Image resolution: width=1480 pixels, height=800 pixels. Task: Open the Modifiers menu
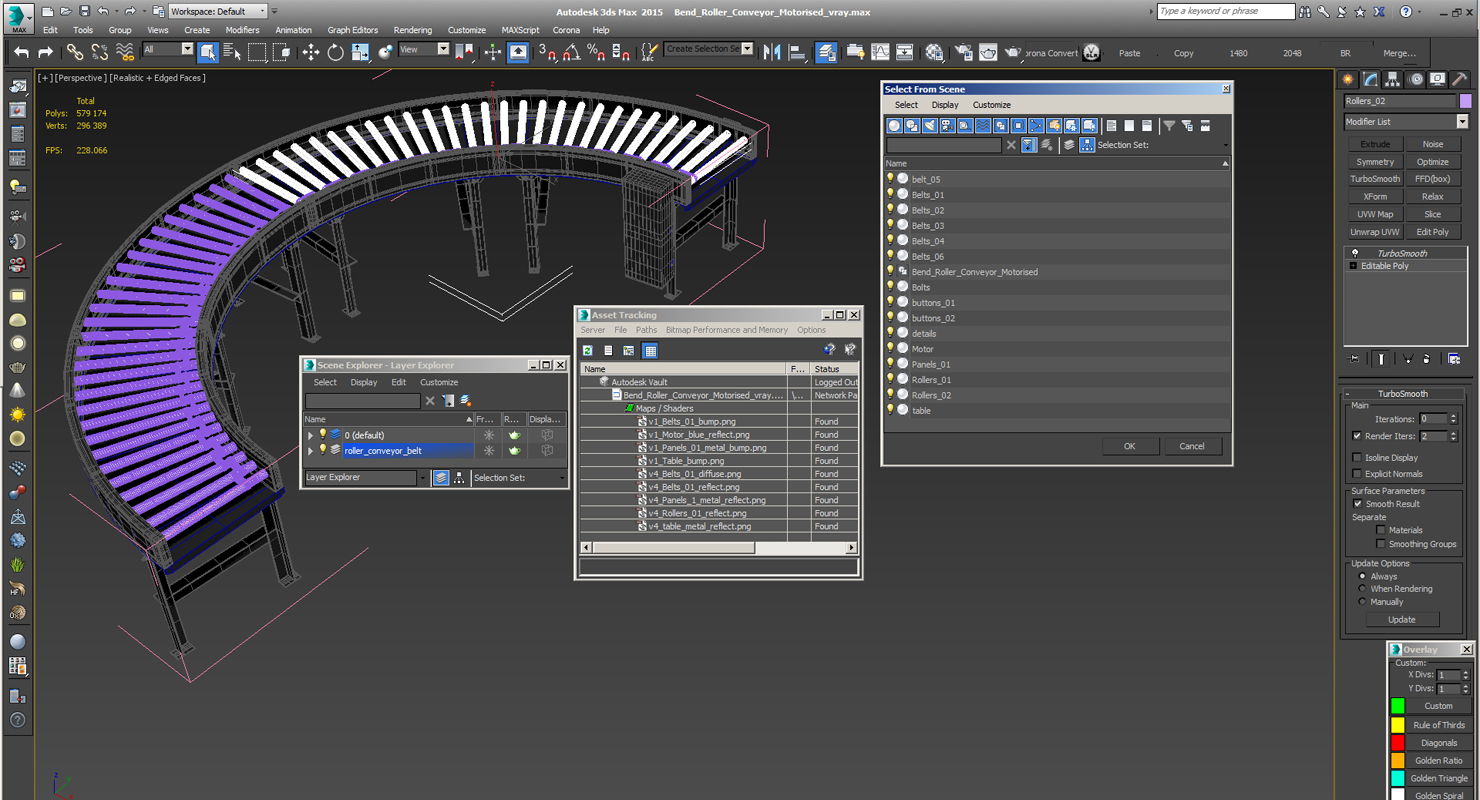(242, 30)
